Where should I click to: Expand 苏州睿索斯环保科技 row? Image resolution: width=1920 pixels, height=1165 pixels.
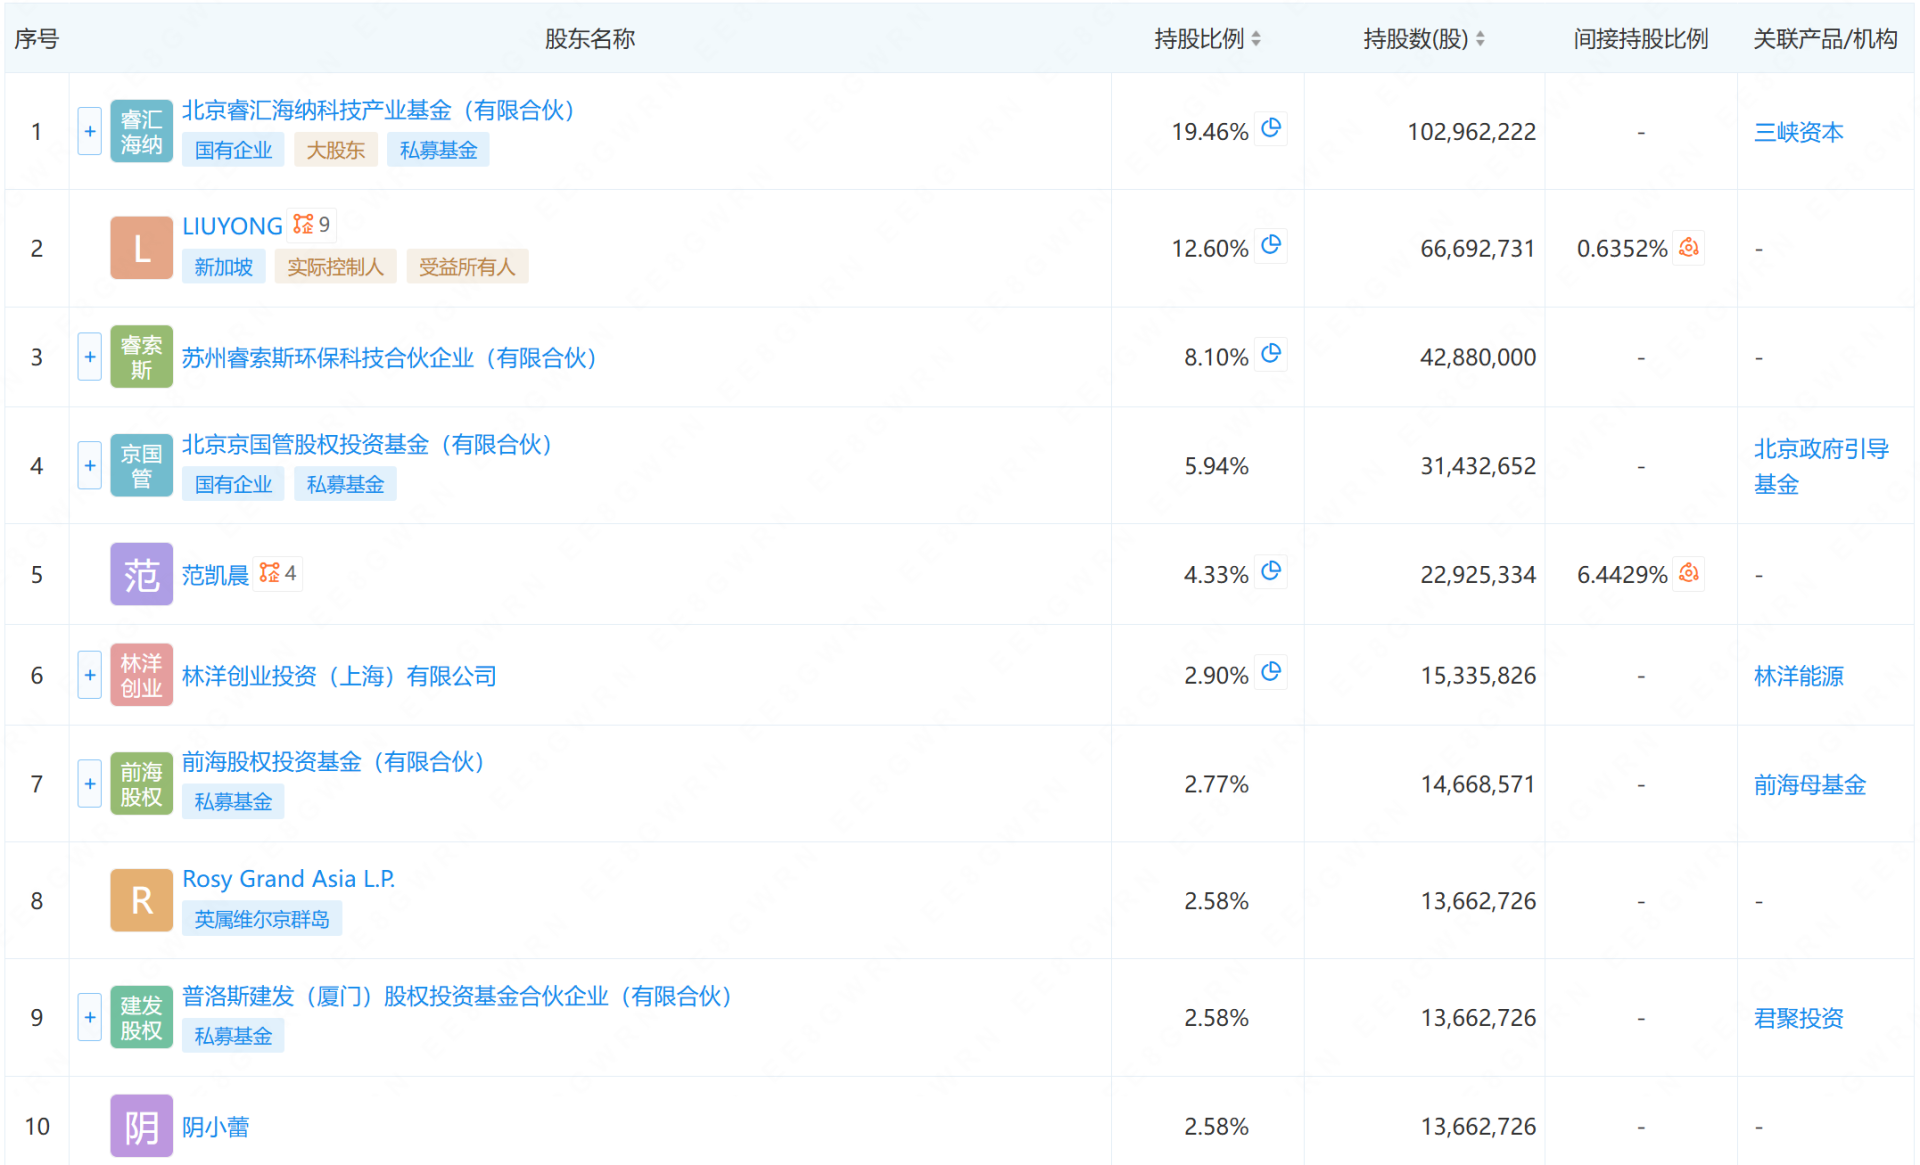coord(90,357)
